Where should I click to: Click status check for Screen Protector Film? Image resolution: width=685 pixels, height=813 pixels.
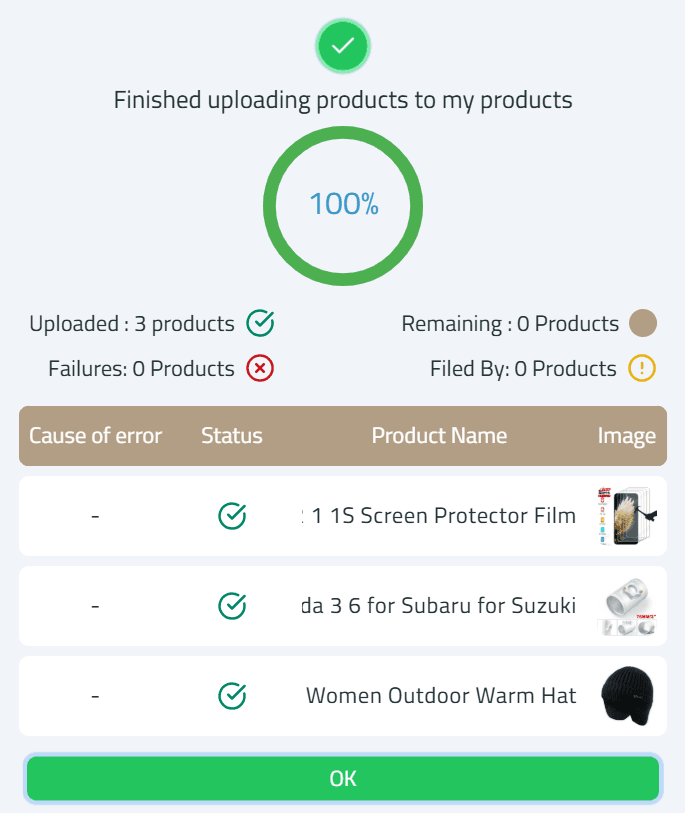[232, 516]
